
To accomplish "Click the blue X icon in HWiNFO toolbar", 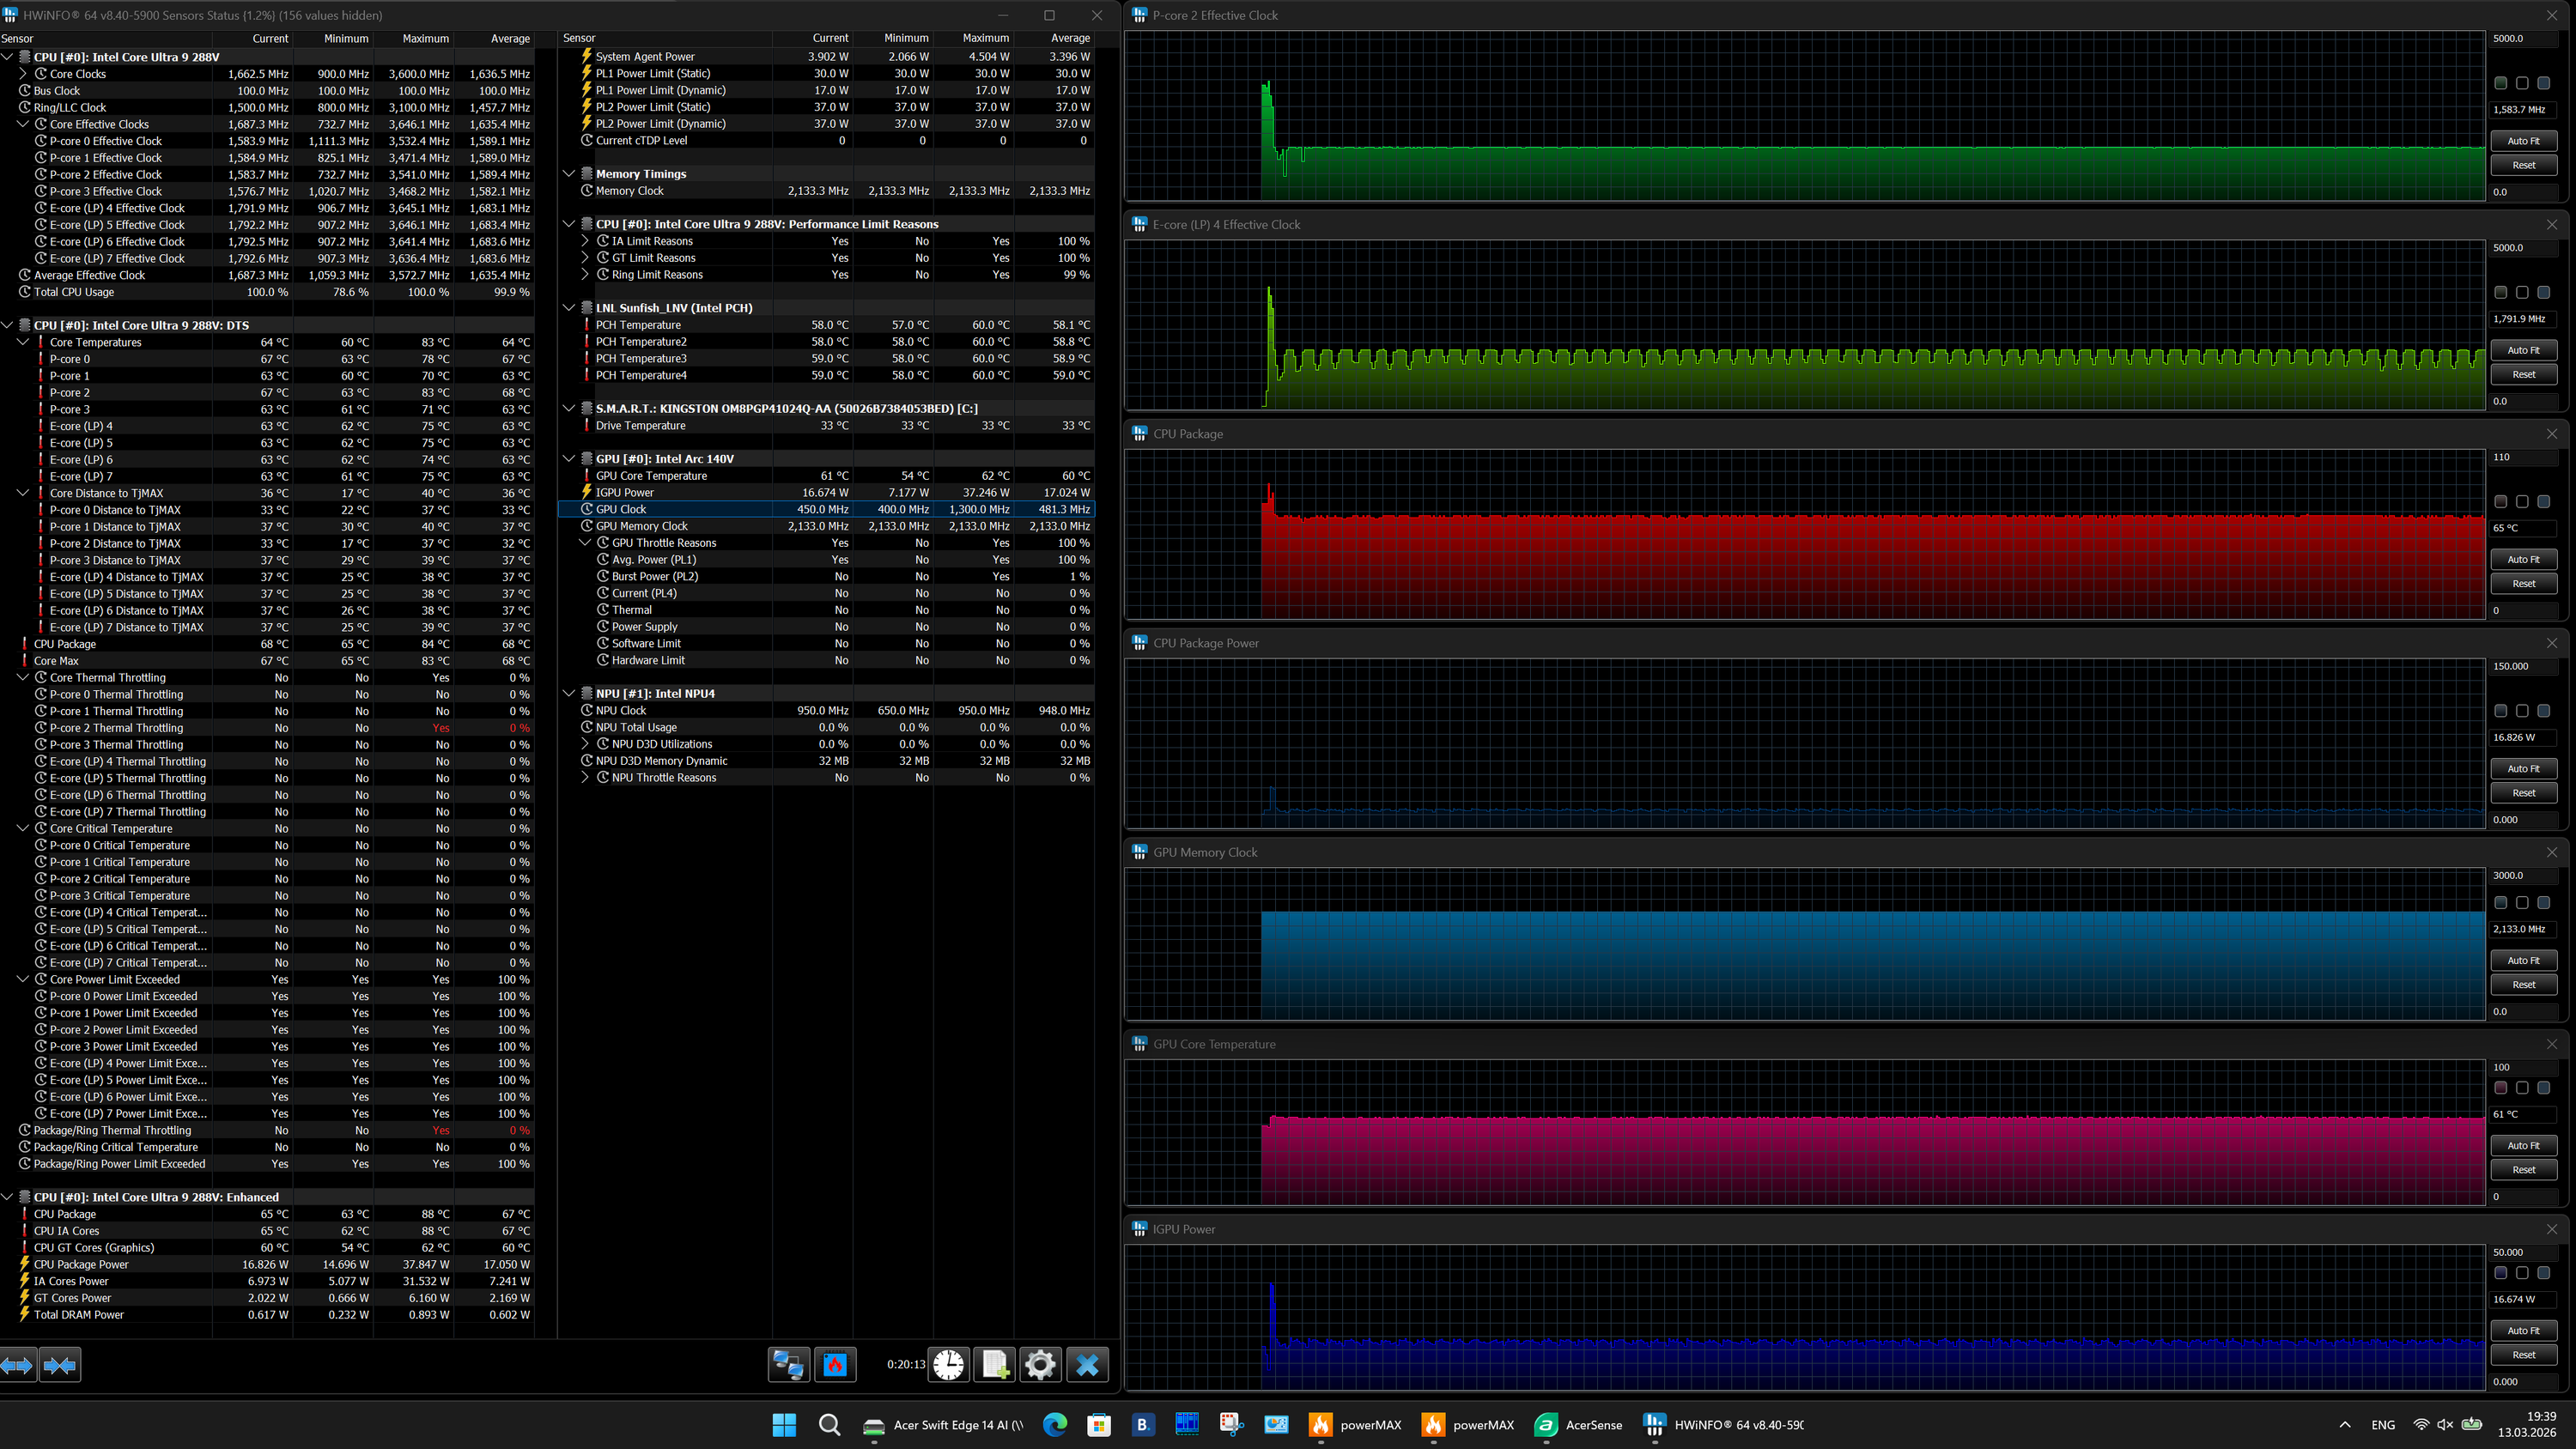I will click(x=1087, y=1365).
